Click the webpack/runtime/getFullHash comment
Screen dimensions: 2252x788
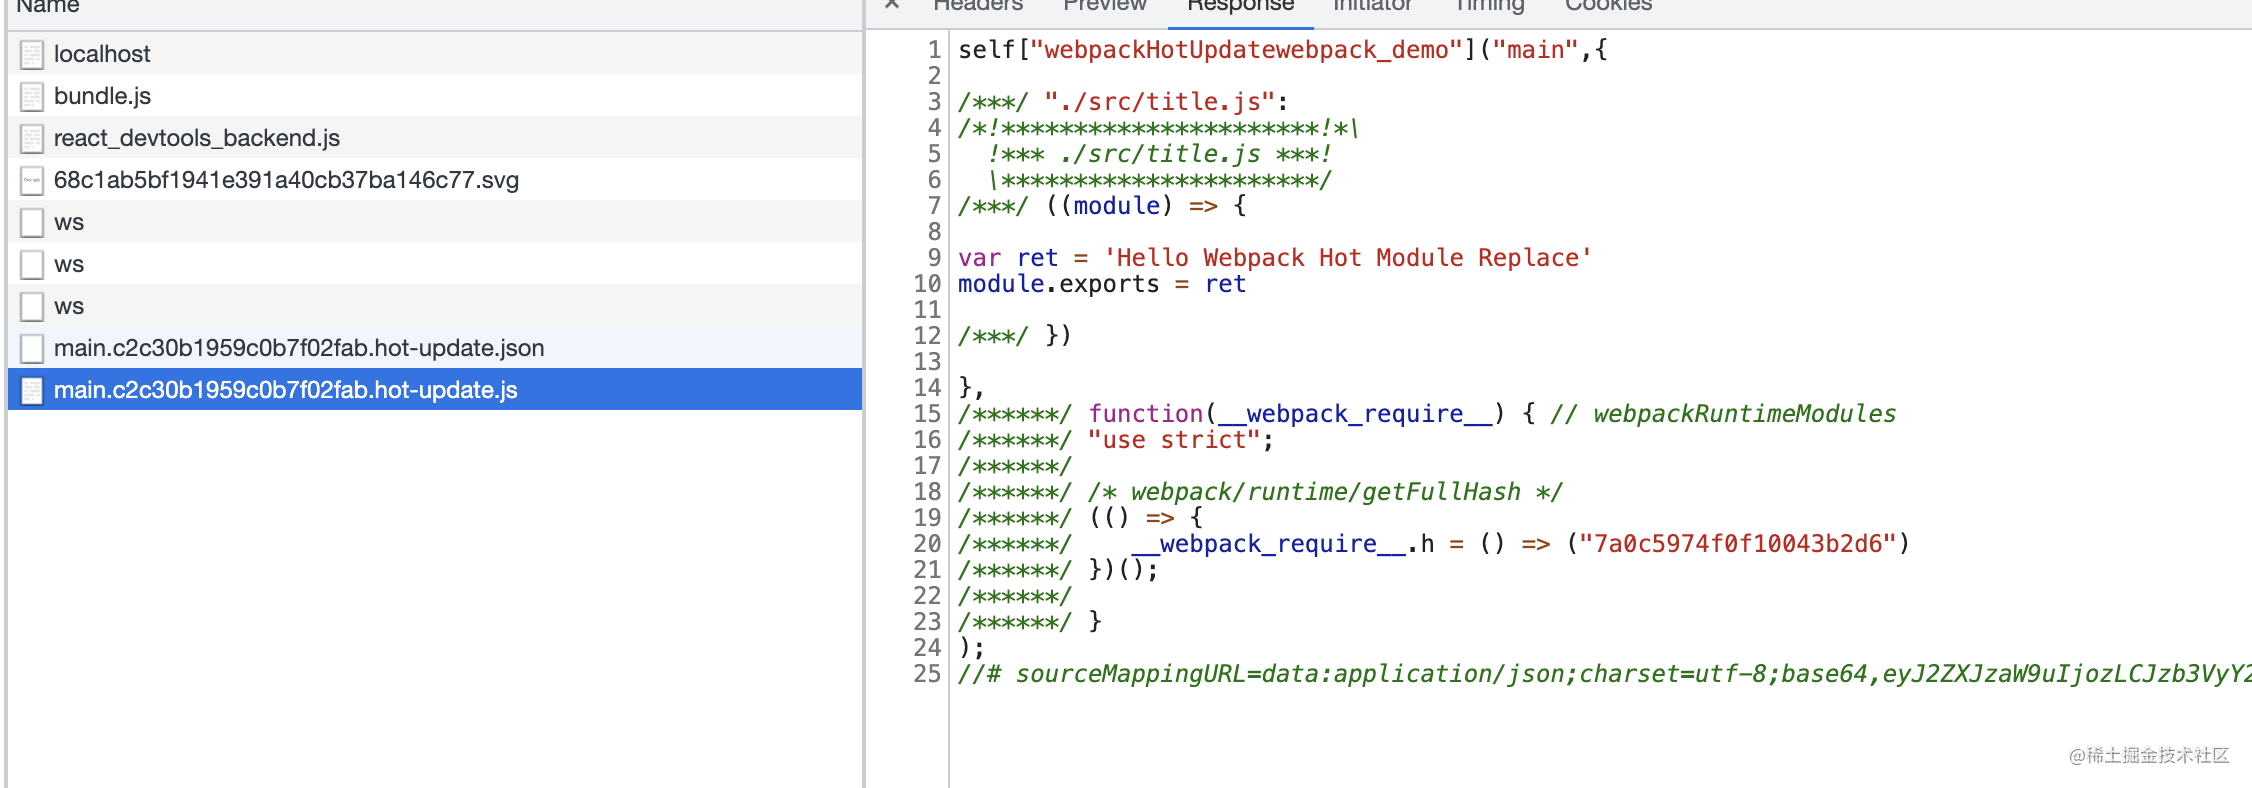pos(1325,492)
